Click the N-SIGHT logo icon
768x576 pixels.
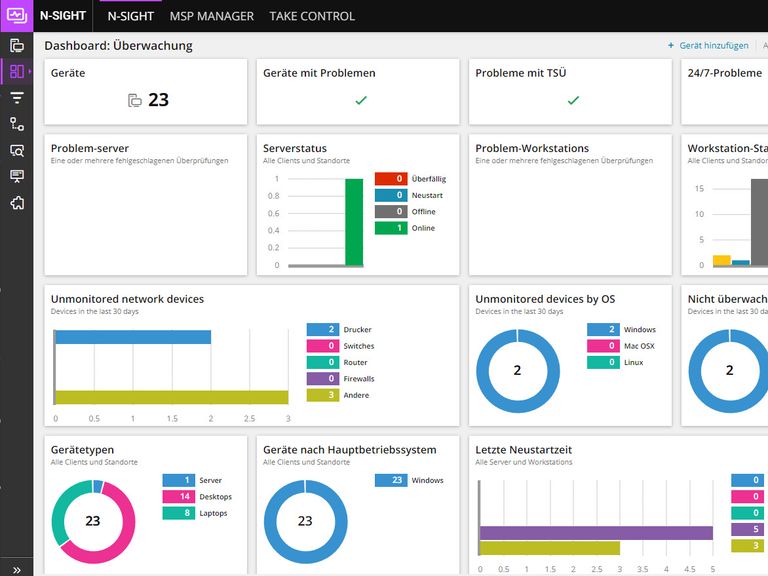[17, 16]
